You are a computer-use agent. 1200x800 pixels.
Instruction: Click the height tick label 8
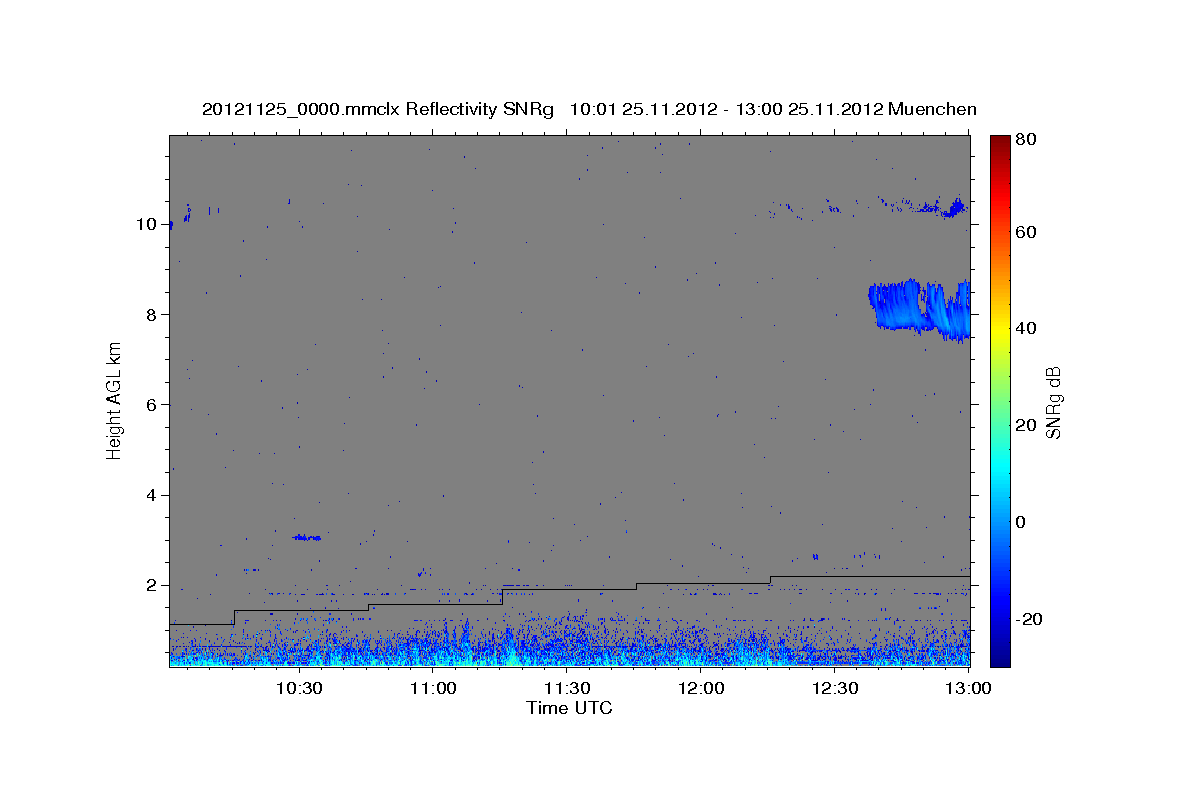coord(152,314)
